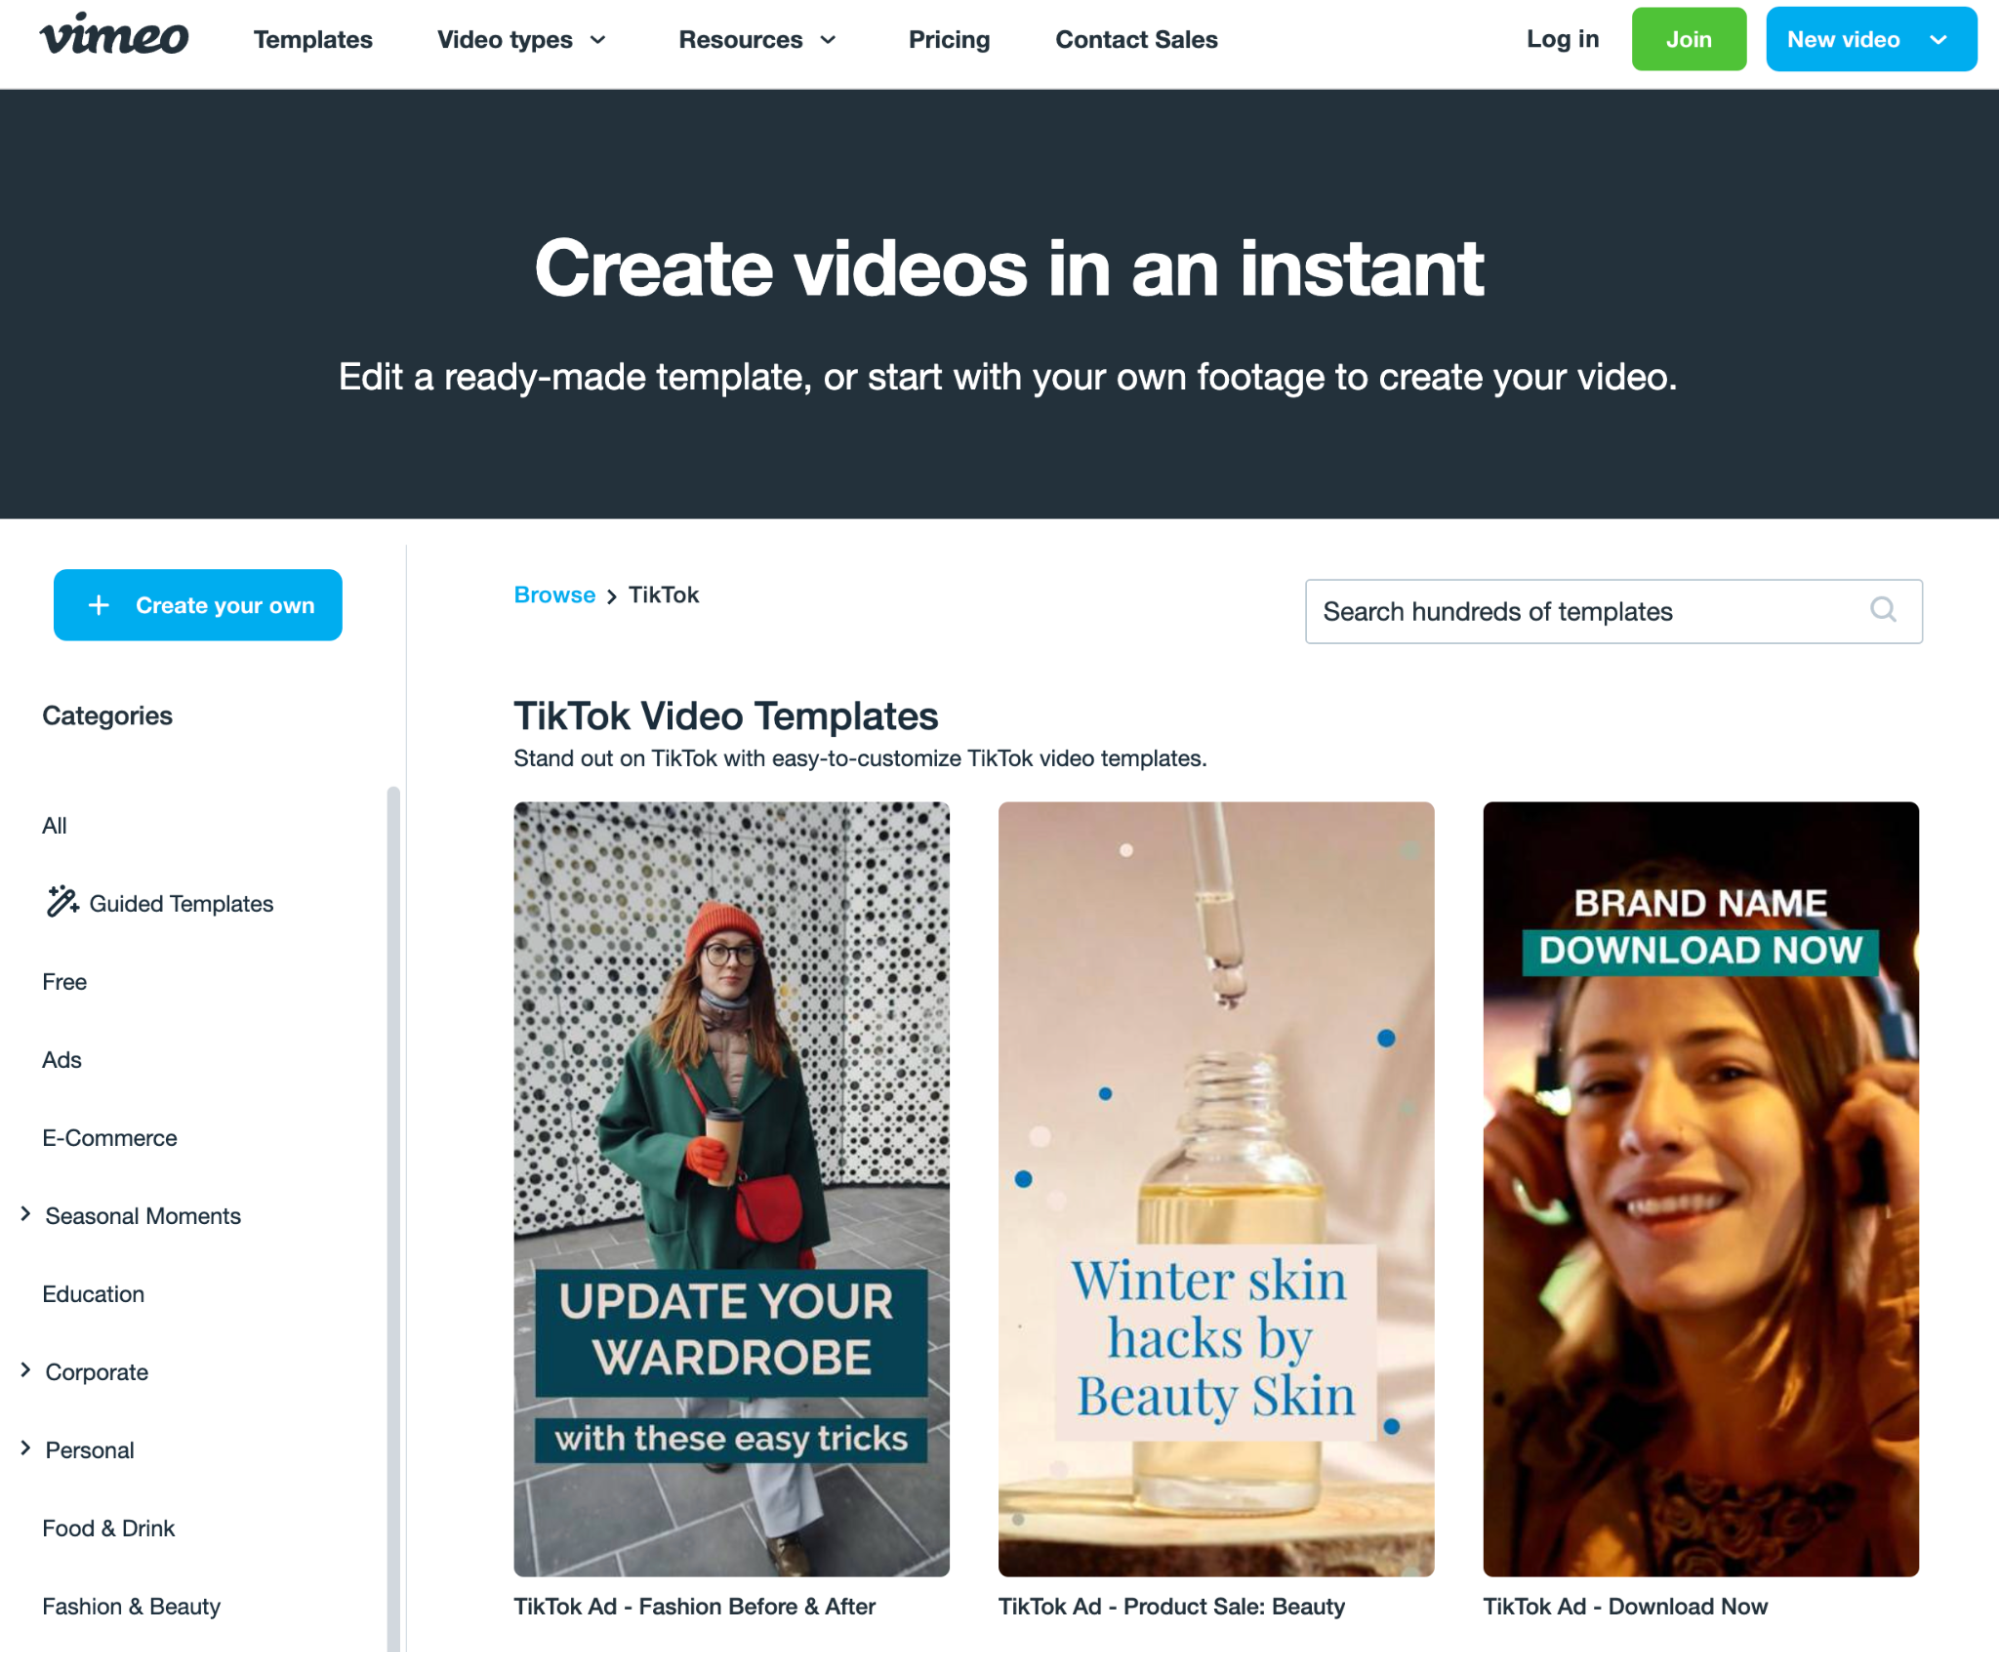Open the New video dropdown arrow
The image size is (1999, 1653).
click(1938, 40)
